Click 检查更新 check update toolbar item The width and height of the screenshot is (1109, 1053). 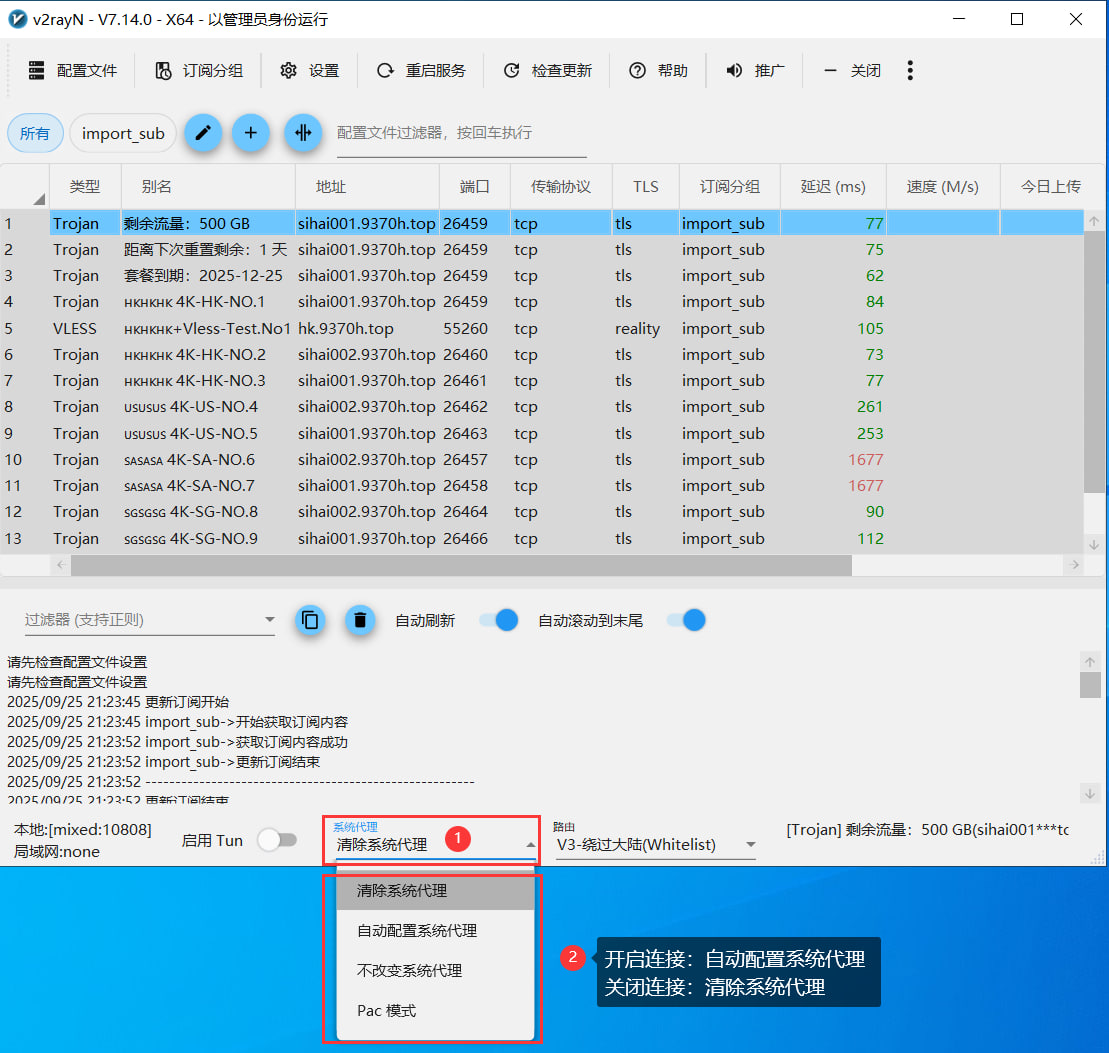(547, 70)
